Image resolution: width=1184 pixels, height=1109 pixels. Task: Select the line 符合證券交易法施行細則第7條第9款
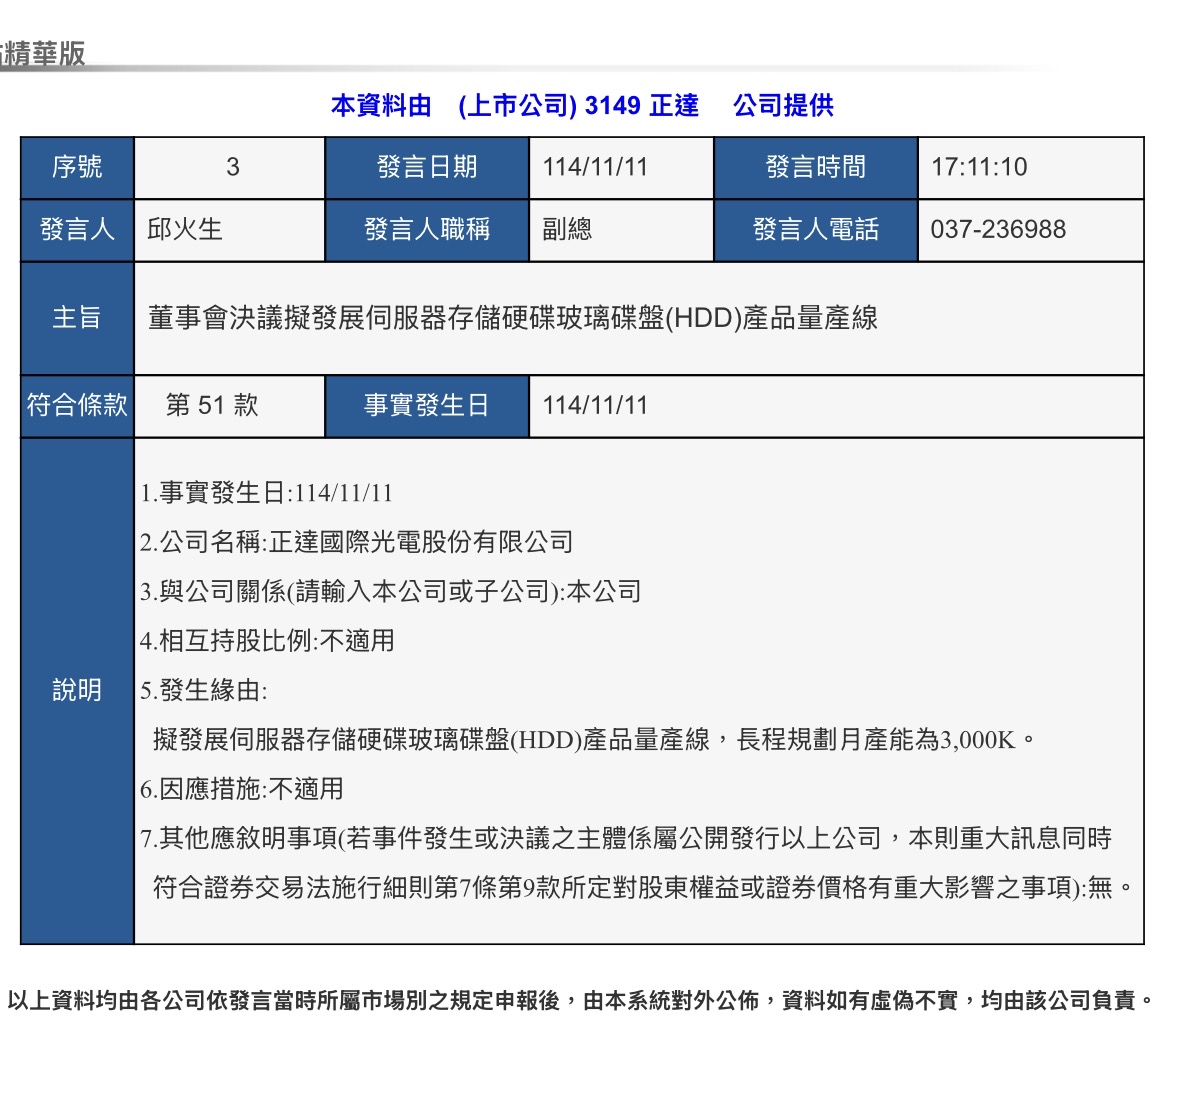(643, 888)
